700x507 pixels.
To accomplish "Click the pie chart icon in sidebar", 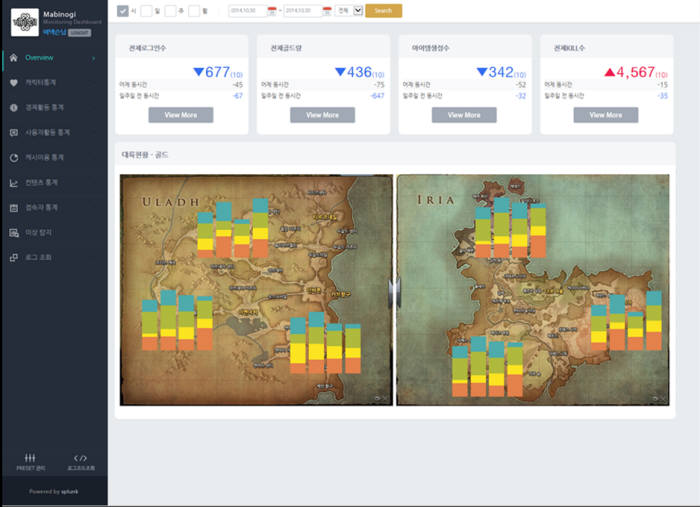I will click(x=14, y=158).
